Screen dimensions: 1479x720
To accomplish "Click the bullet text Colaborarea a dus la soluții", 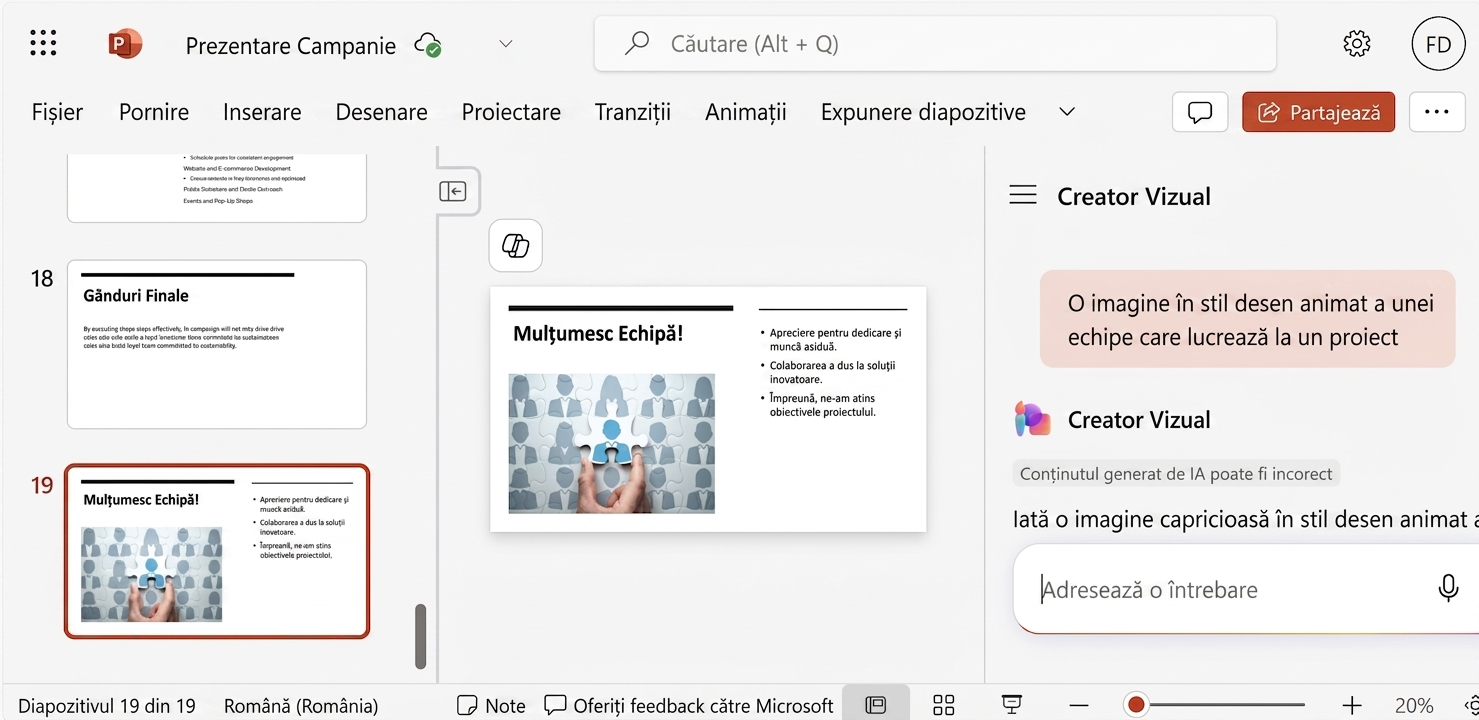I will coord(832,372).
